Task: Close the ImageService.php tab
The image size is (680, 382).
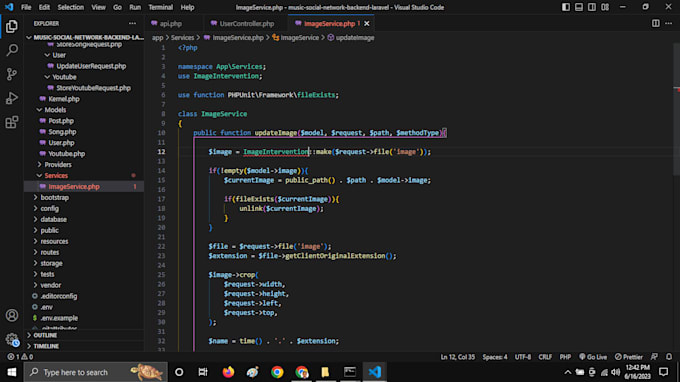Action: tap(367, 23)
